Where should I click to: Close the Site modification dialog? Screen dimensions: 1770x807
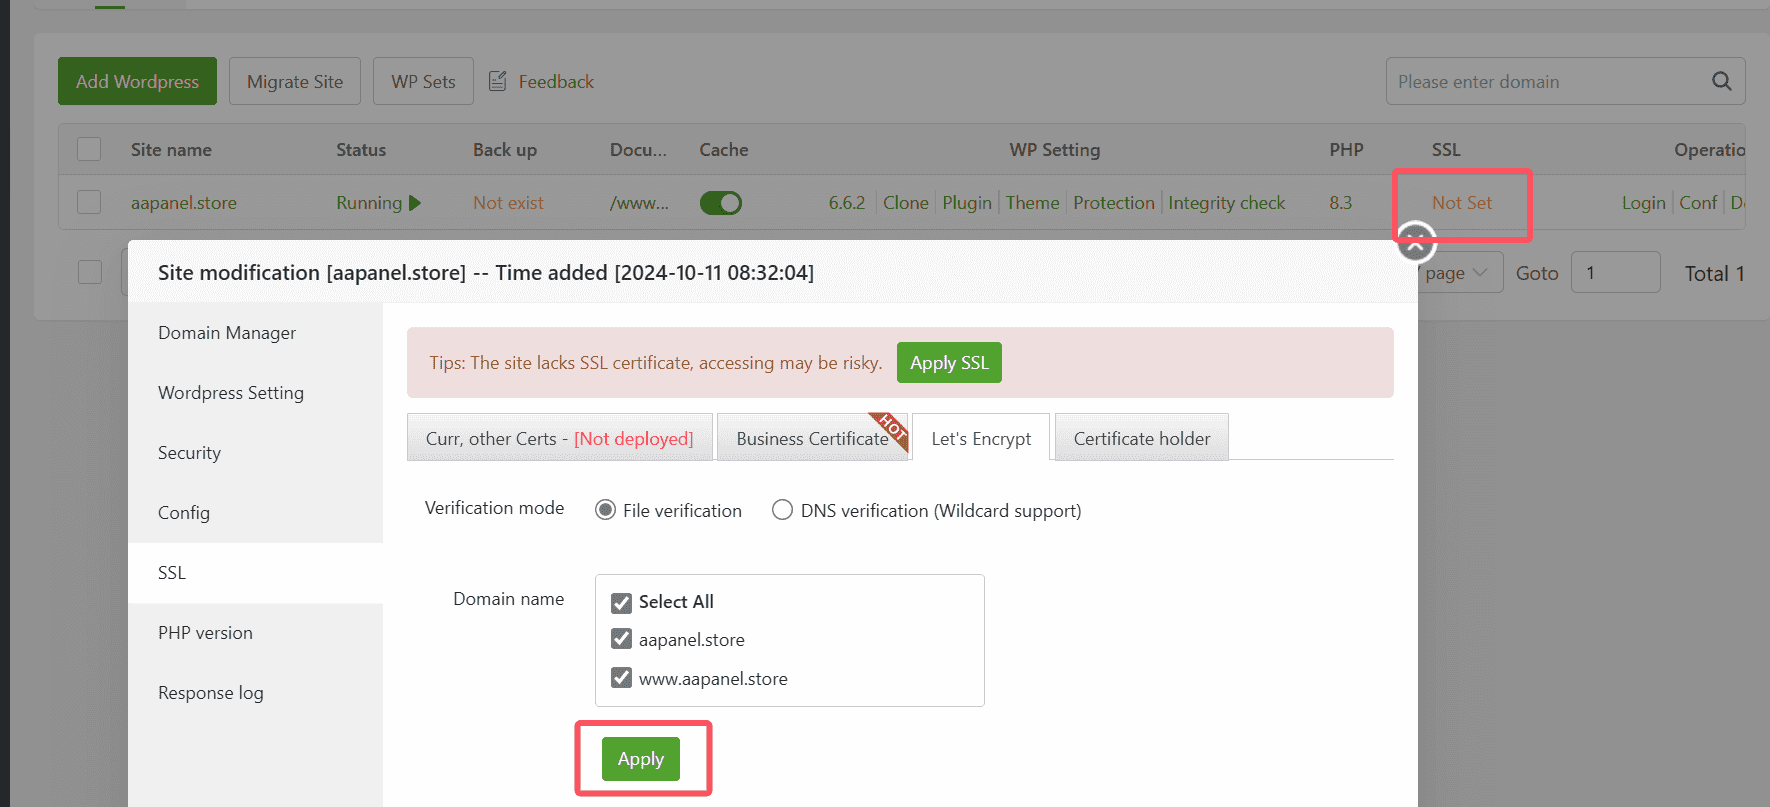1415,241
